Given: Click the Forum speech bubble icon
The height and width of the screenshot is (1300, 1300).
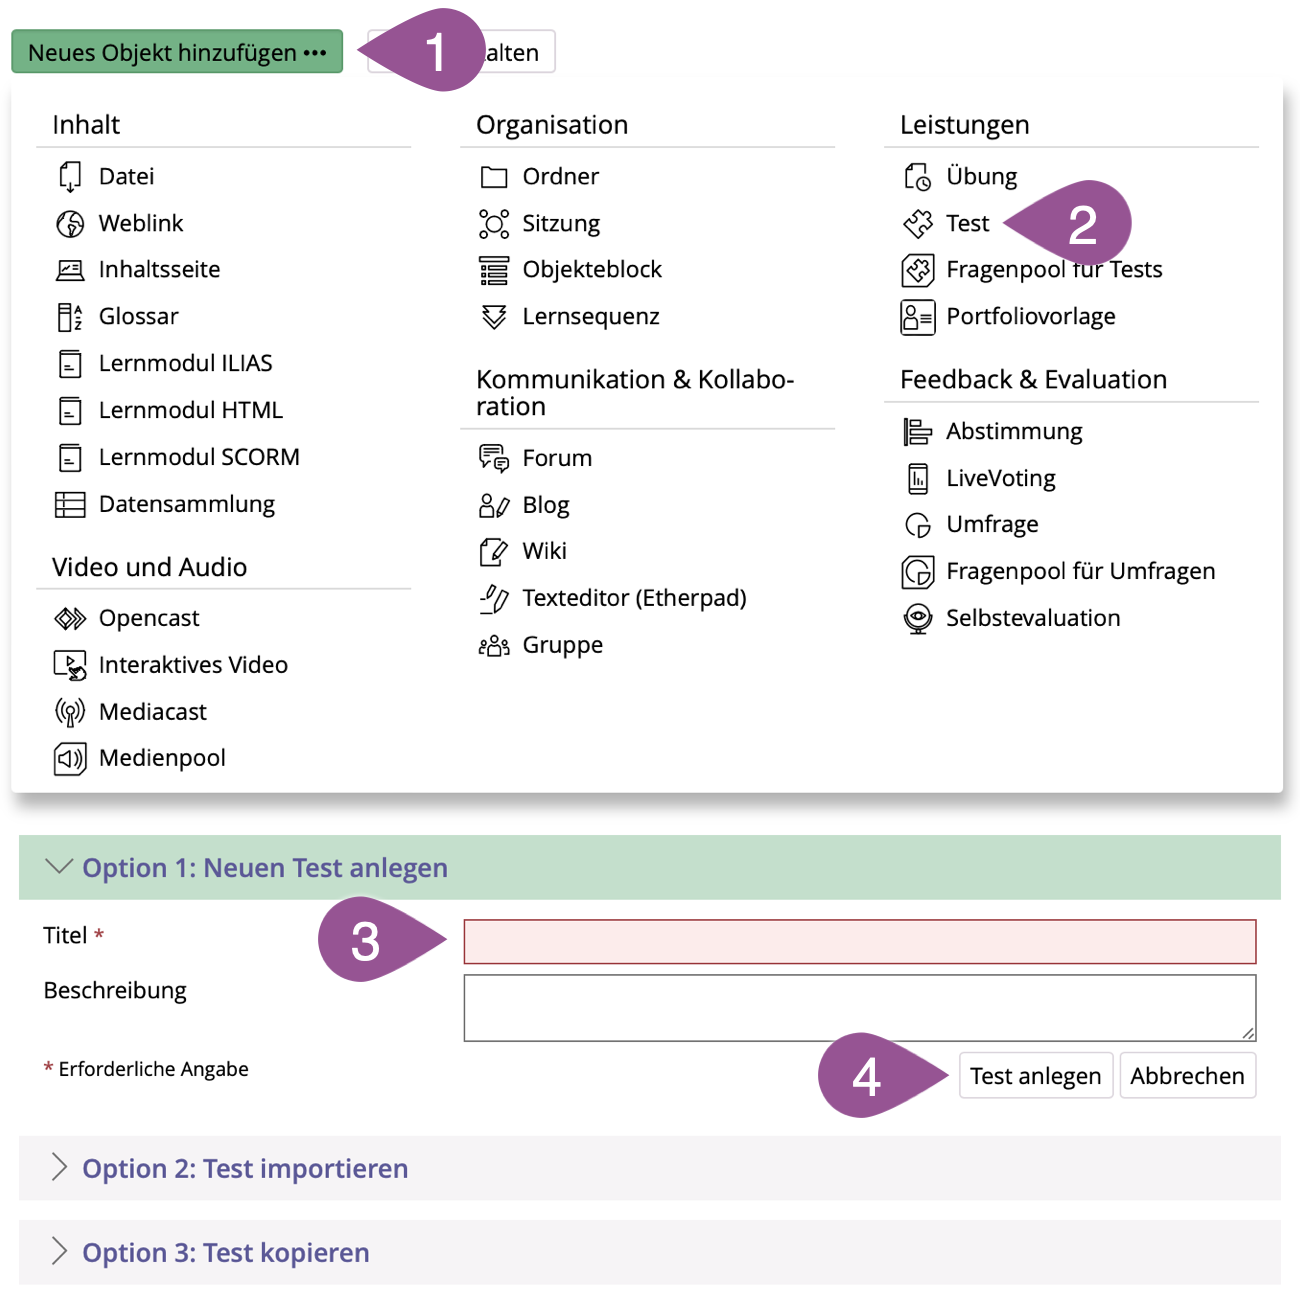Looking at the screenshot, I should (x=494, y=458).
